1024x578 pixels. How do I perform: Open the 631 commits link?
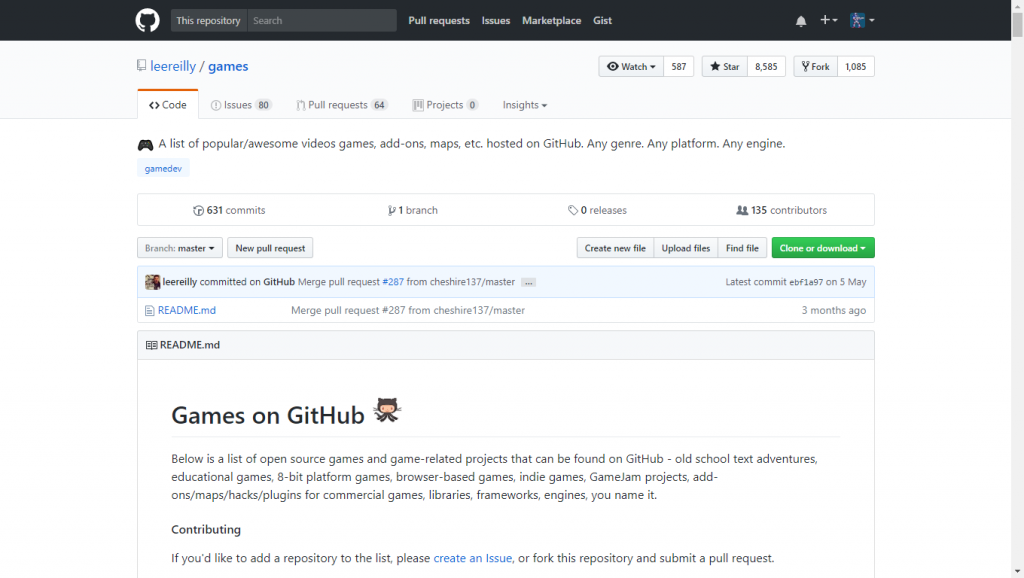229,210
